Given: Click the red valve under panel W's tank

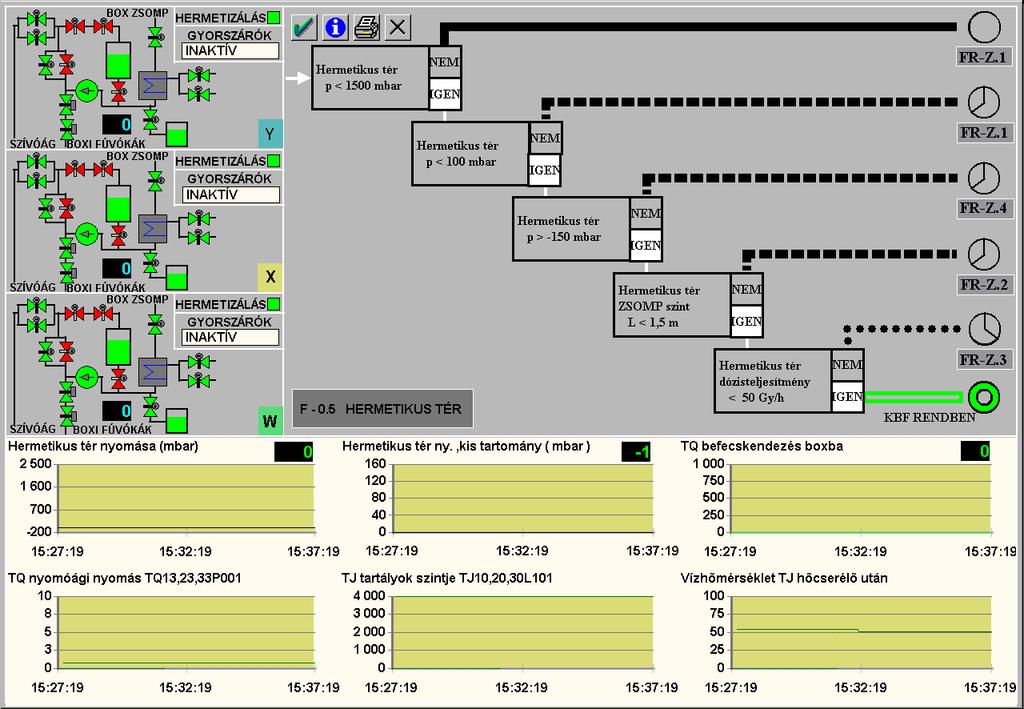Looking at the screenshot, I should pos(118,378).
